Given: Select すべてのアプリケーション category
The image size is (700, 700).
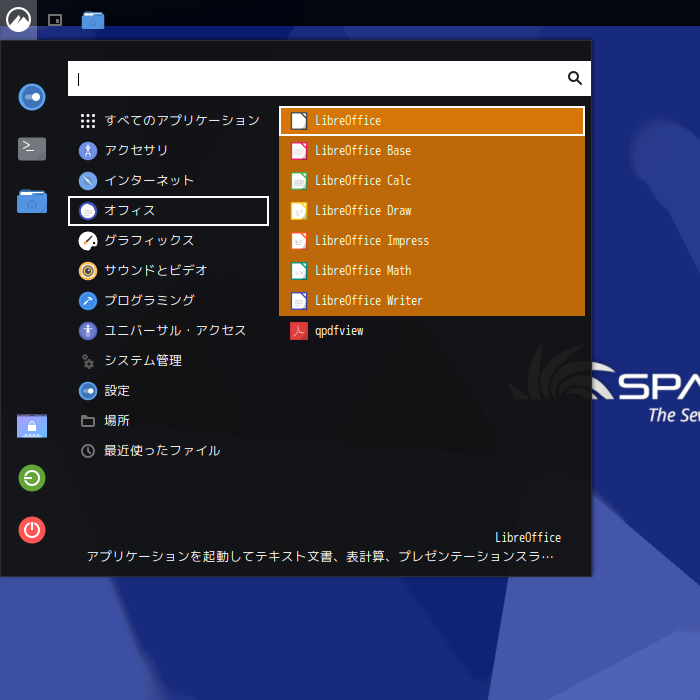Looking at the screenshot, I should 168,121.
